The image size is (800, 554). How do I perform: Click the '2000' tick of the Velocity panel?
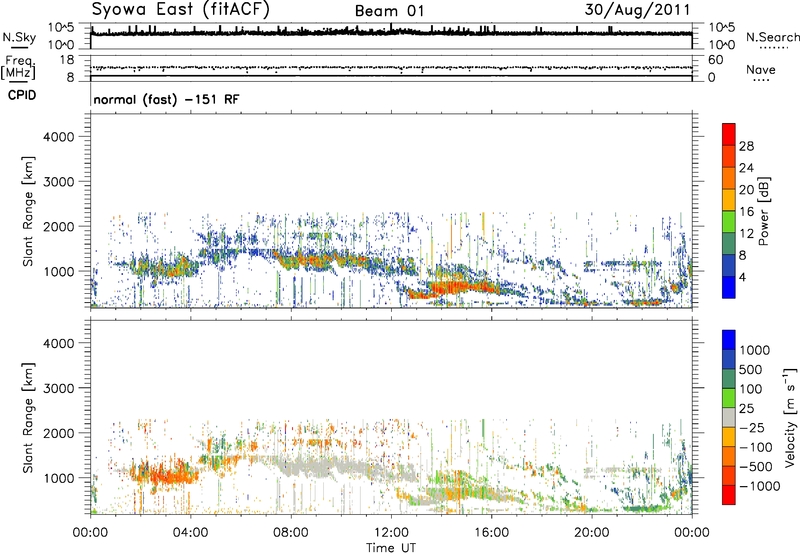(x=58, y=433)
